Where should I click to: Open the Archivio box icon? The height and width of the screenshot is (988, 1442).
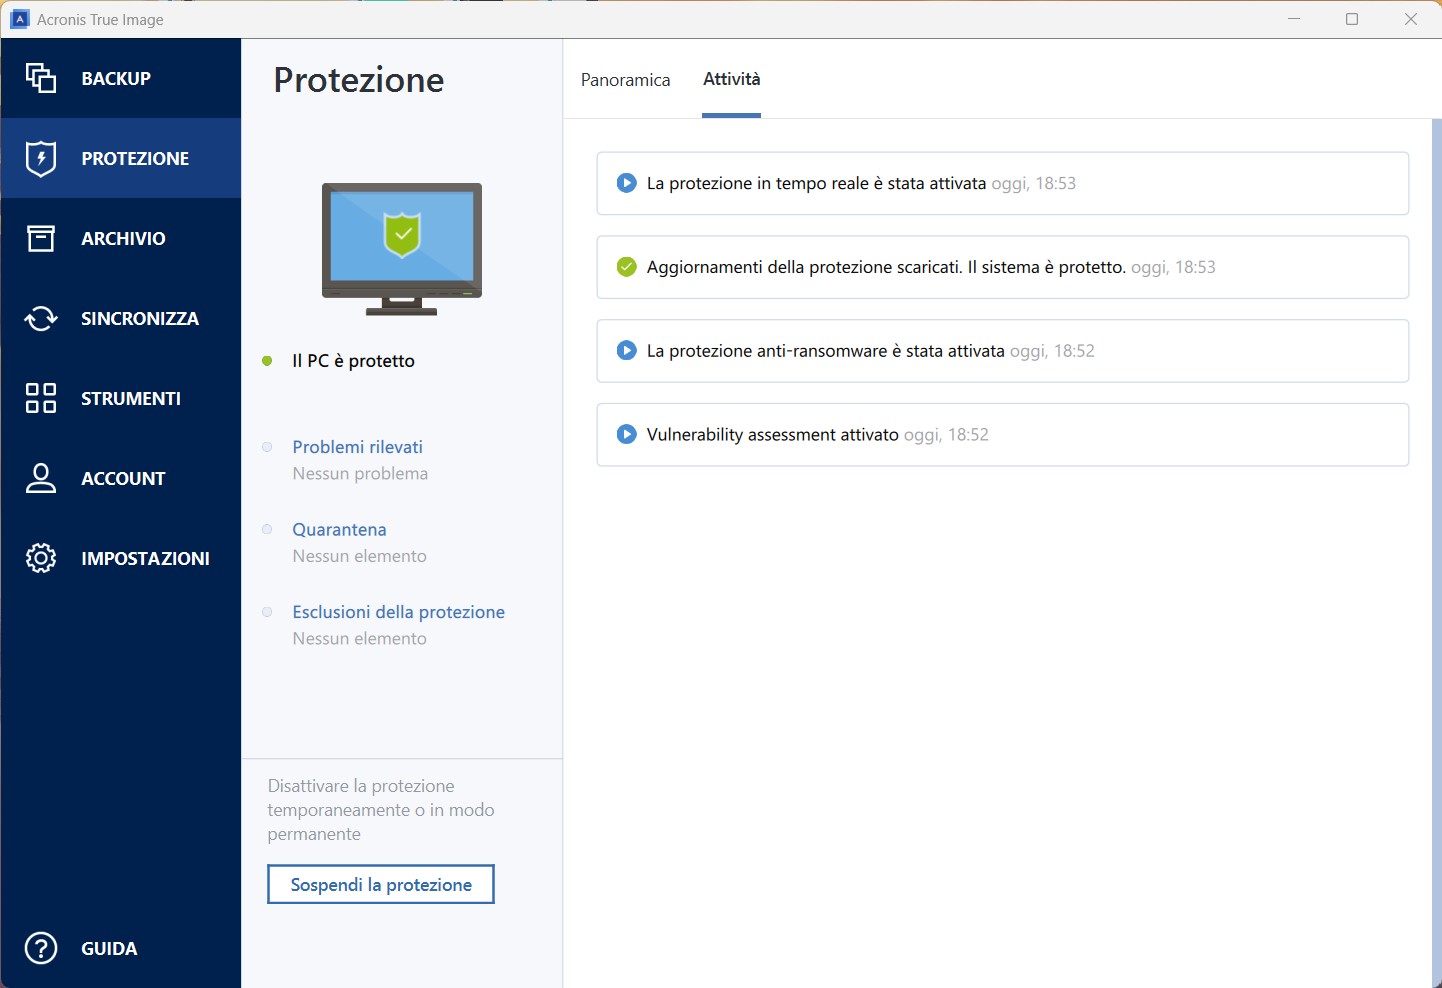click(x=41, y=238)
